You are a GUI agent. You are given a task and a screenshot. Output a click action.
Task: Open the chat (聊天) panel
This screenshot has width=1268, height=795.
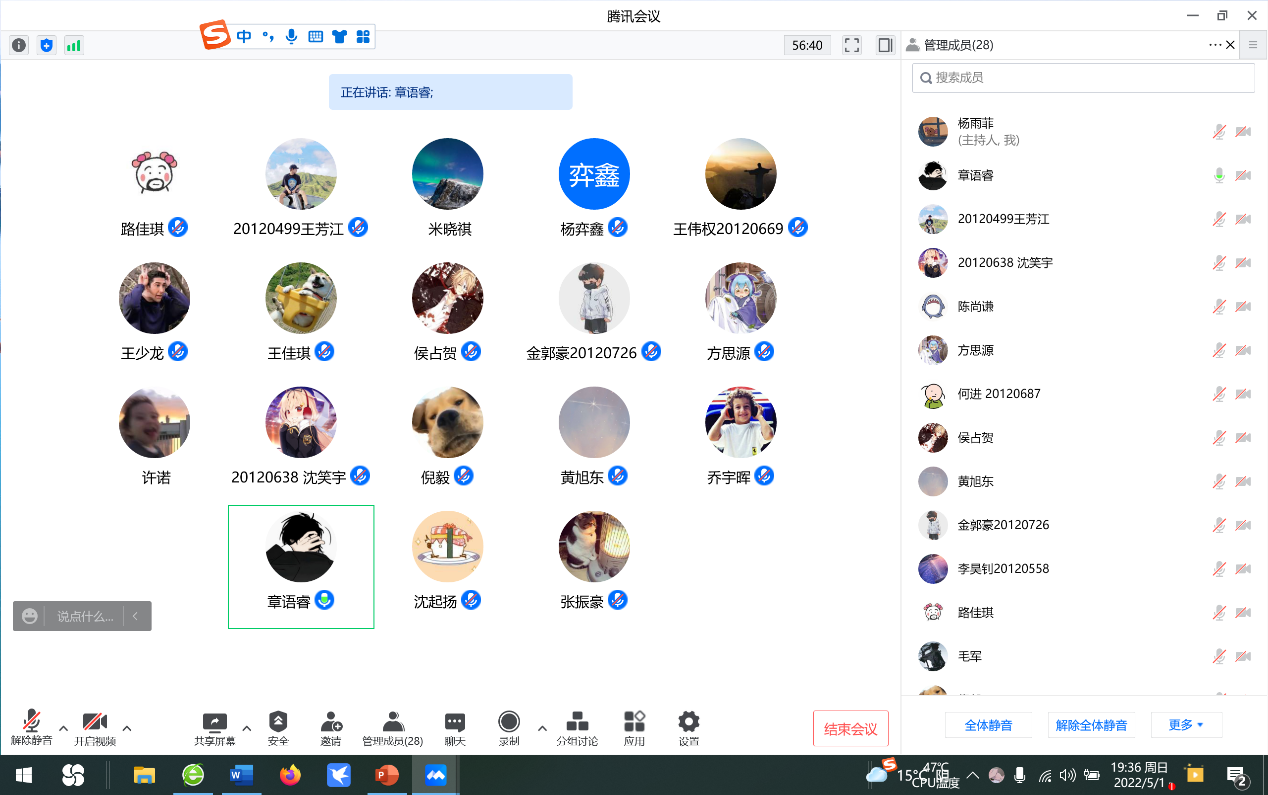point(455,727)
